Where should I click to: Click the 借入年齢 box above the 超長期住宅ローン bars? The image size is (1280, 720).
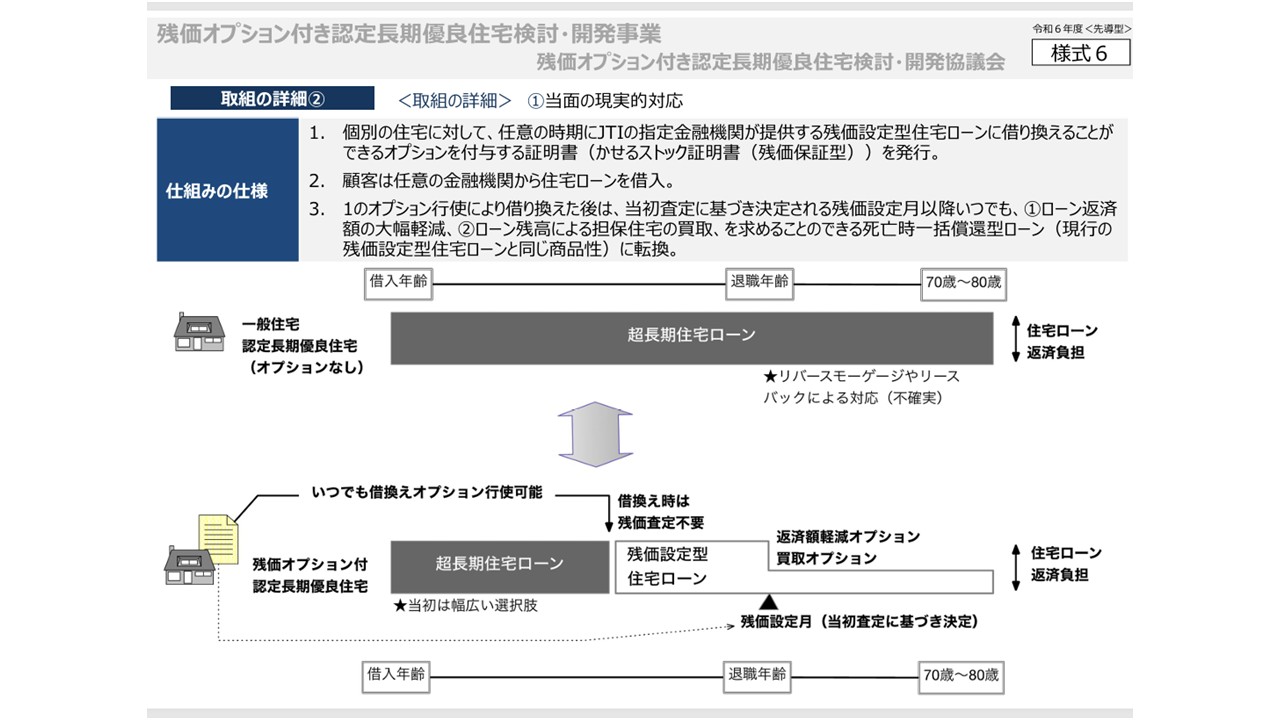pos(398,282)
